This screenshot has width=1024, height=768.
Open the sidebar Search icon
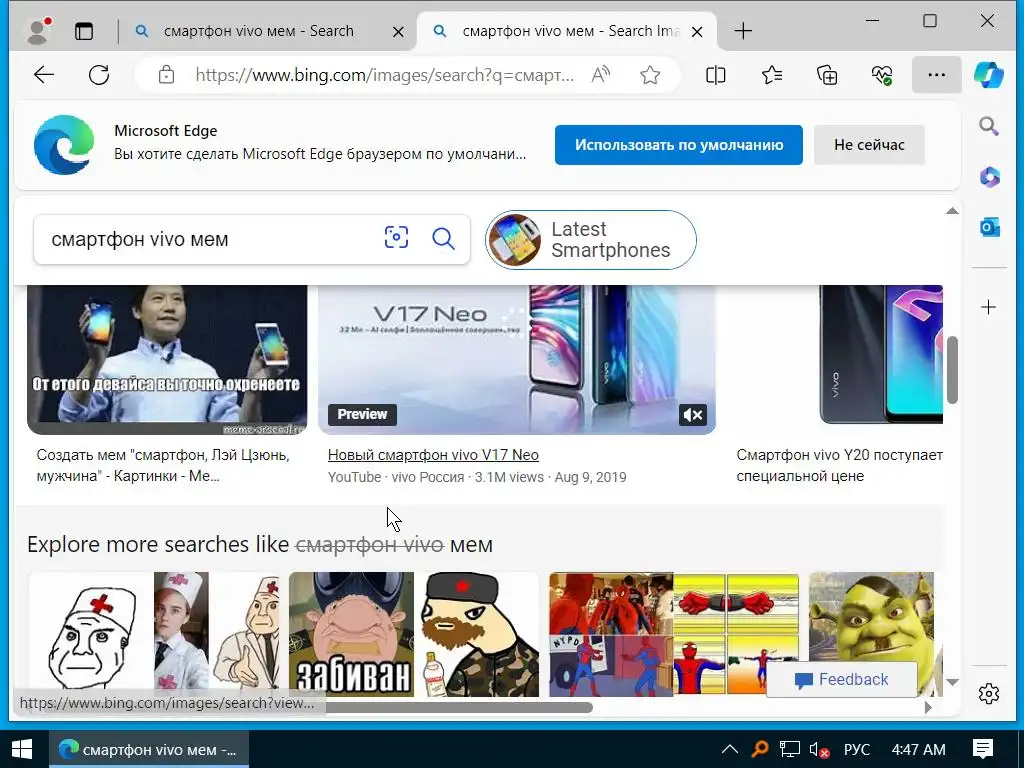coord(989,126)
